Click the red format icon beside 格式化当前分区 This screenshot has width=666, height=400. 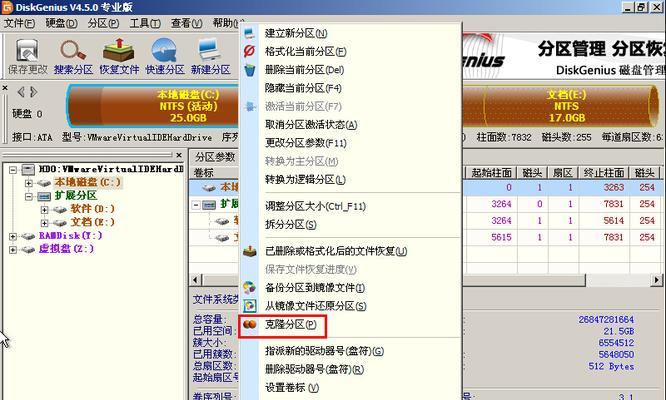click(249, 51)
